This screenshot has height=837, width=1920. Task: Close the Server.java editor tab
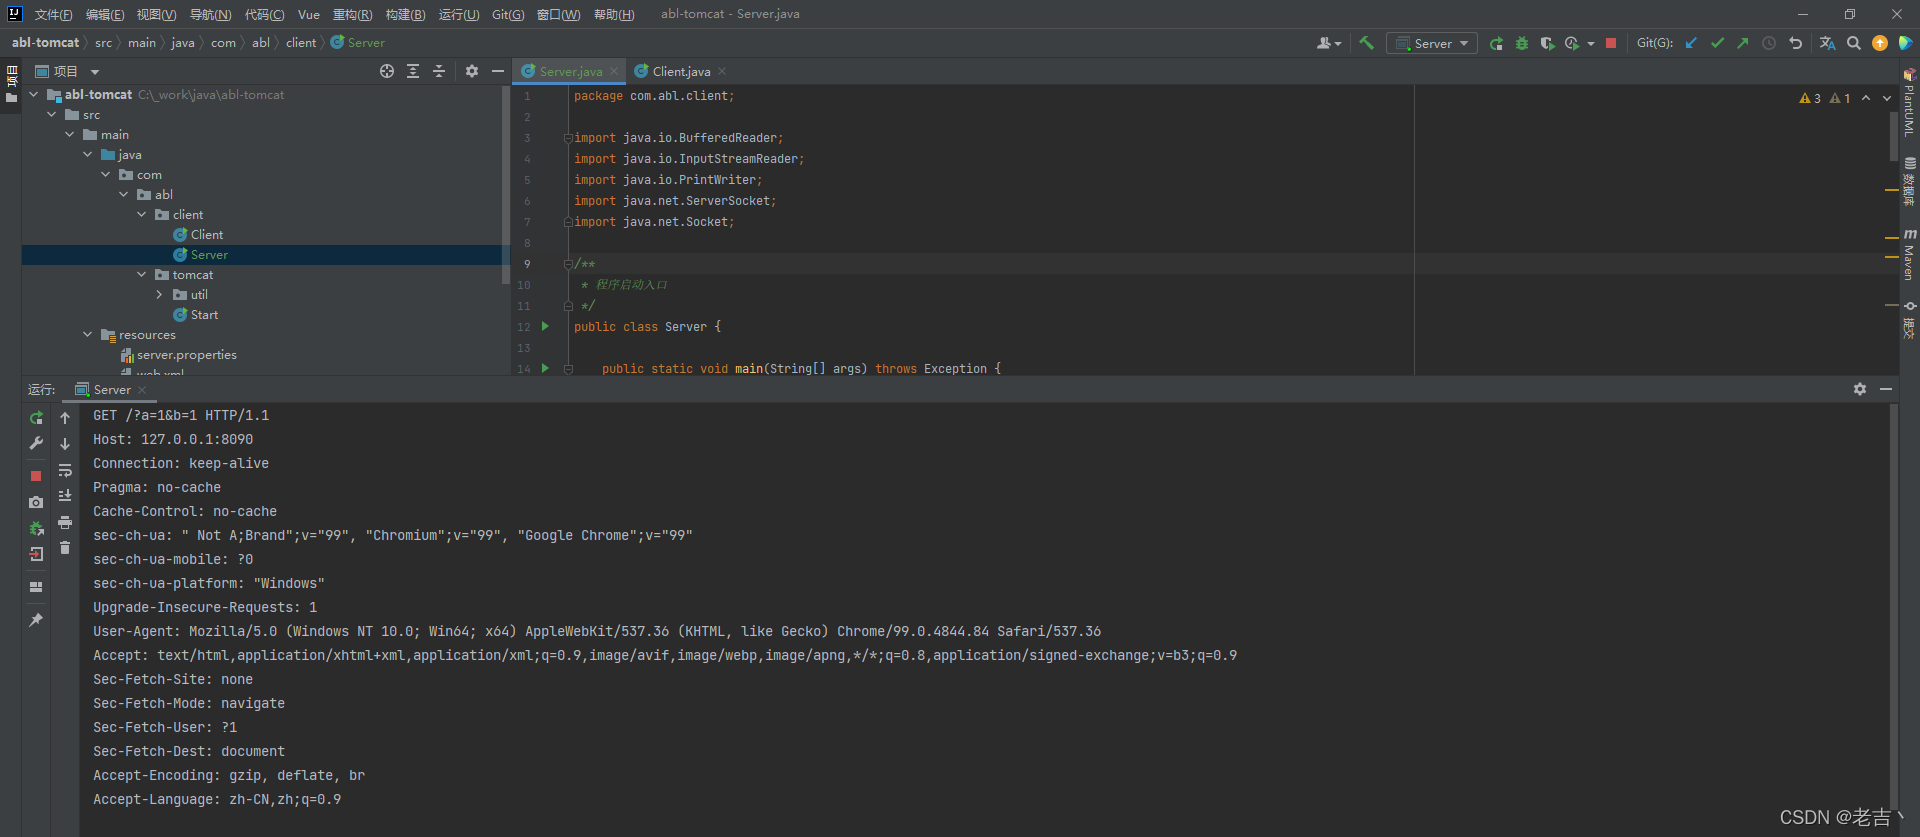tap(614, 71)
